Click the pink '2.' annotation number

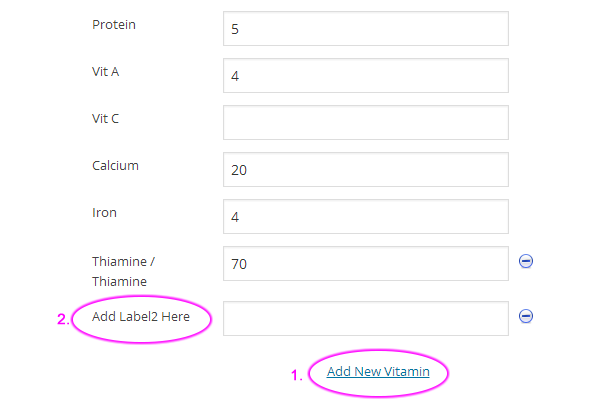point(63,319)
